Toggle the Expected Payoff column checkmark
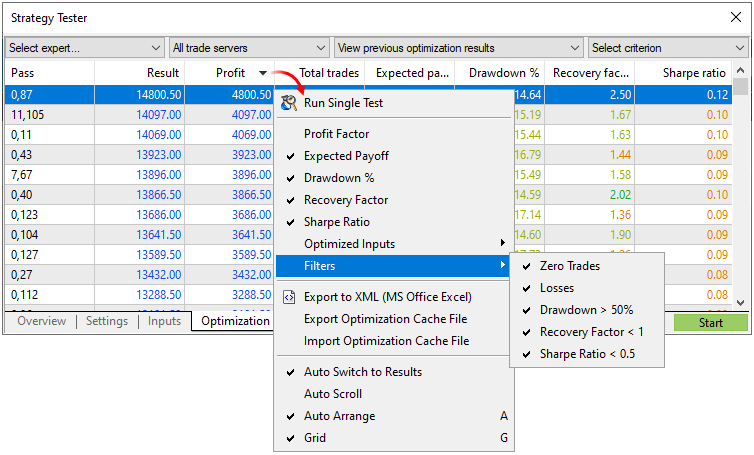 point(290,156)
